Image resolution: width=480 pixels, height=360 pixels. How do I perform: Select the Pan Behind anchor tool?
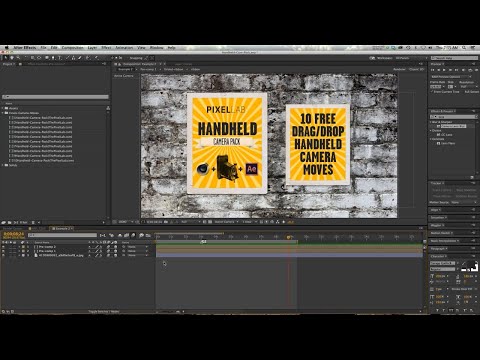39,58
